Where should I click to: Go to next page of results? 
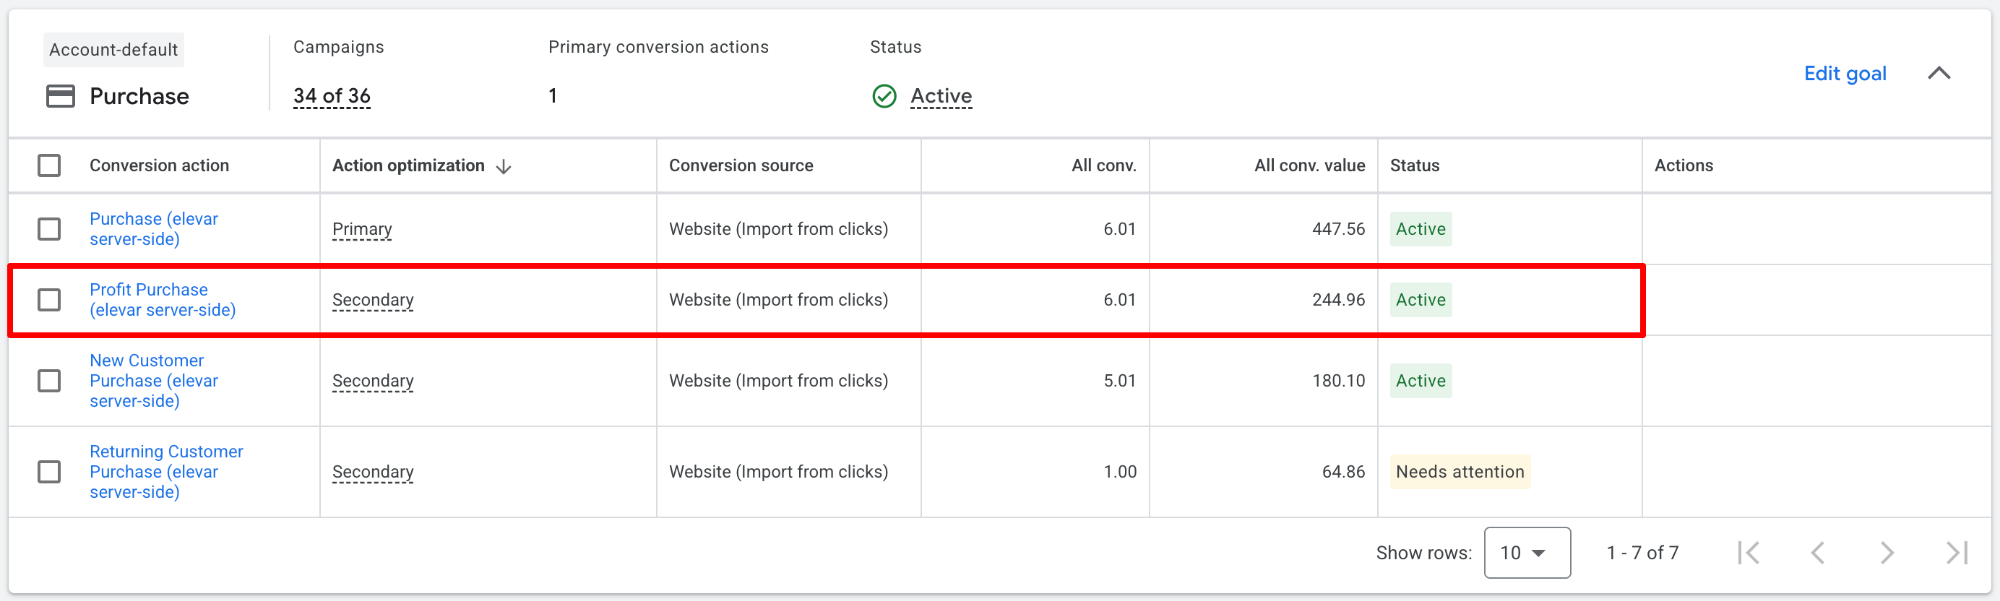point(1886,553)
